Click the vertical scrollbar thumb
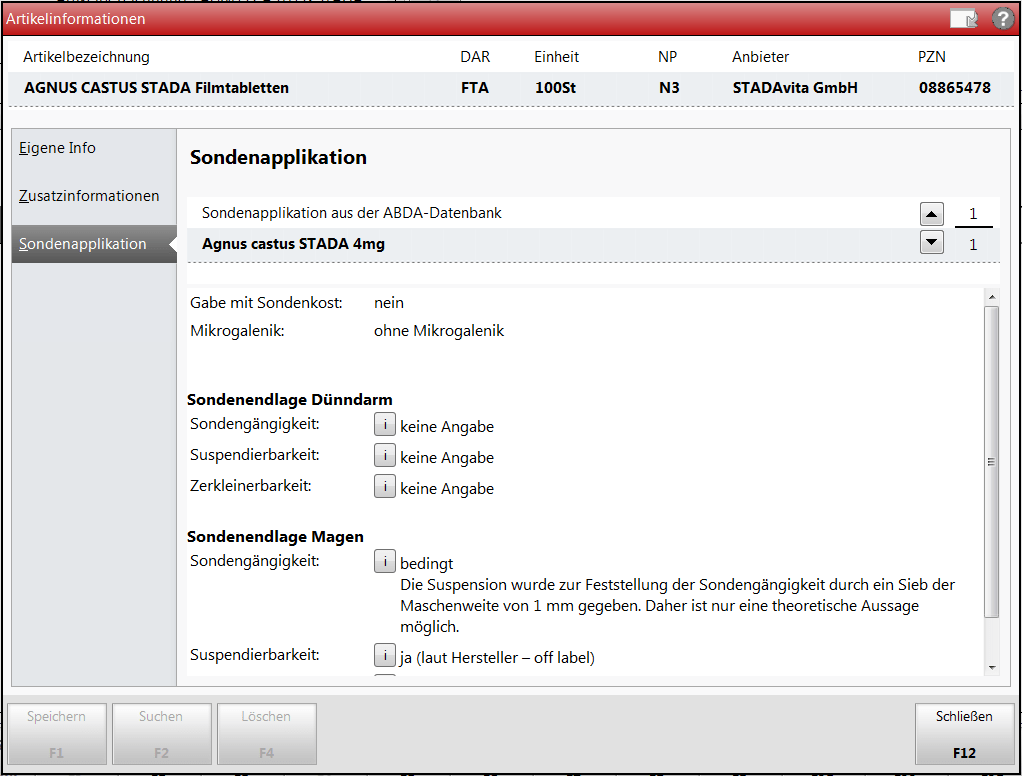Screen dimensions: 1022x776 coord(991,462)
